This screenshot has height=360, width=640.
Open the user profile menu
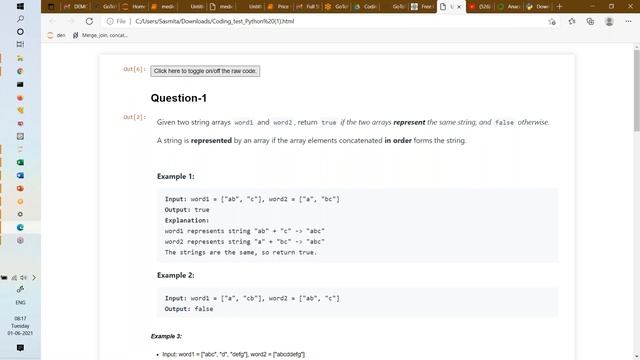tap(609, 22)
